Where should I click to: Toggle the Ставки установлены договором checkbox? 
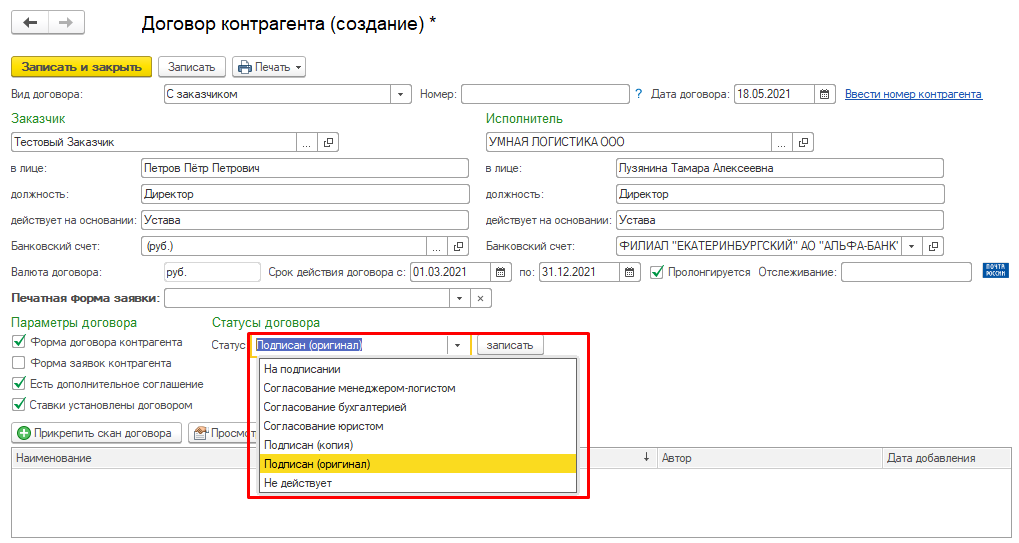point(19,405)
